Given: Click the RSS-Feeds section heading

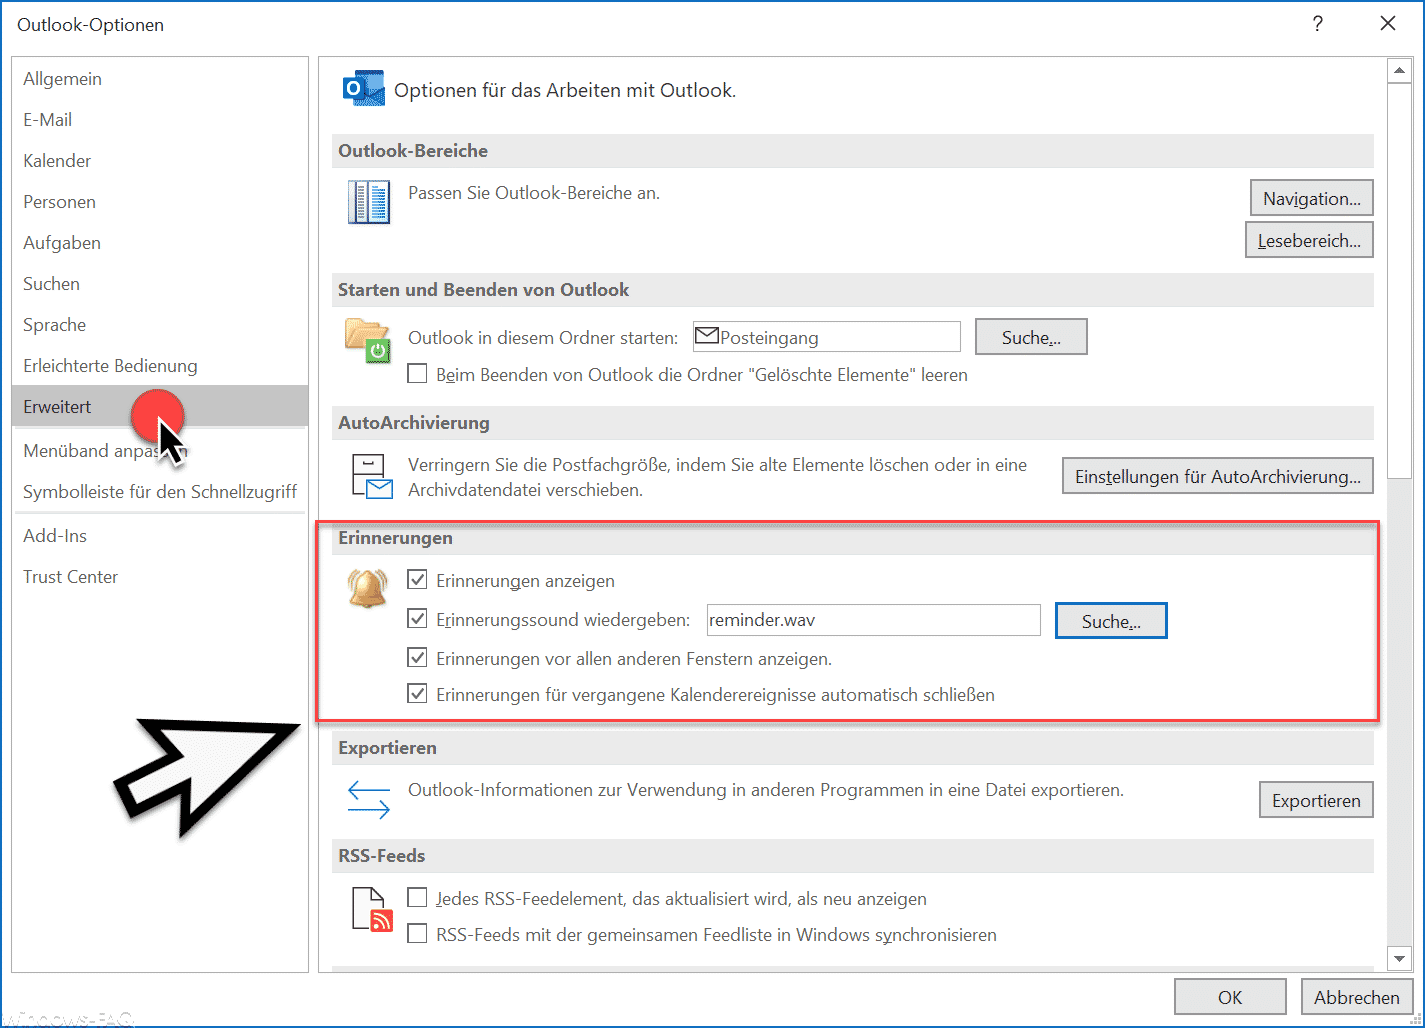Looking at the screenshot, I should [382, 856].
